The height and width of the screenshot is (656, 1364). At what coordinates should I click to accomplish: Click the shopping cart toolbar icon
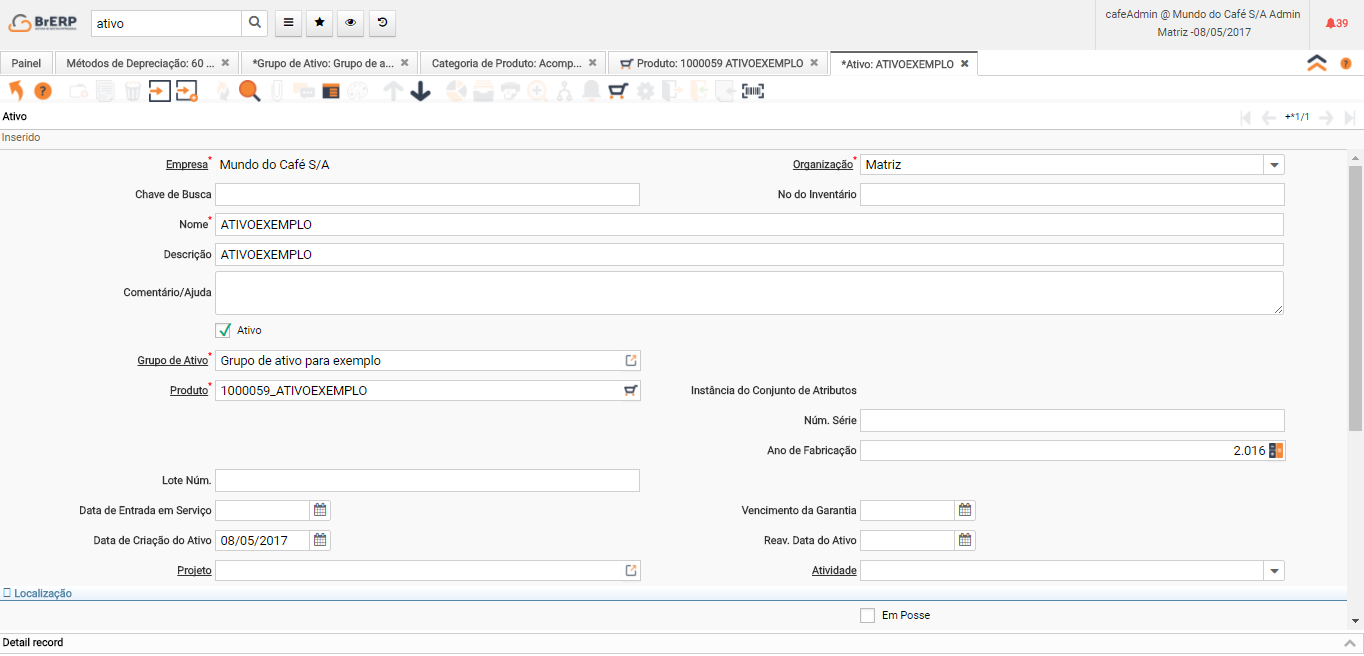618,91
